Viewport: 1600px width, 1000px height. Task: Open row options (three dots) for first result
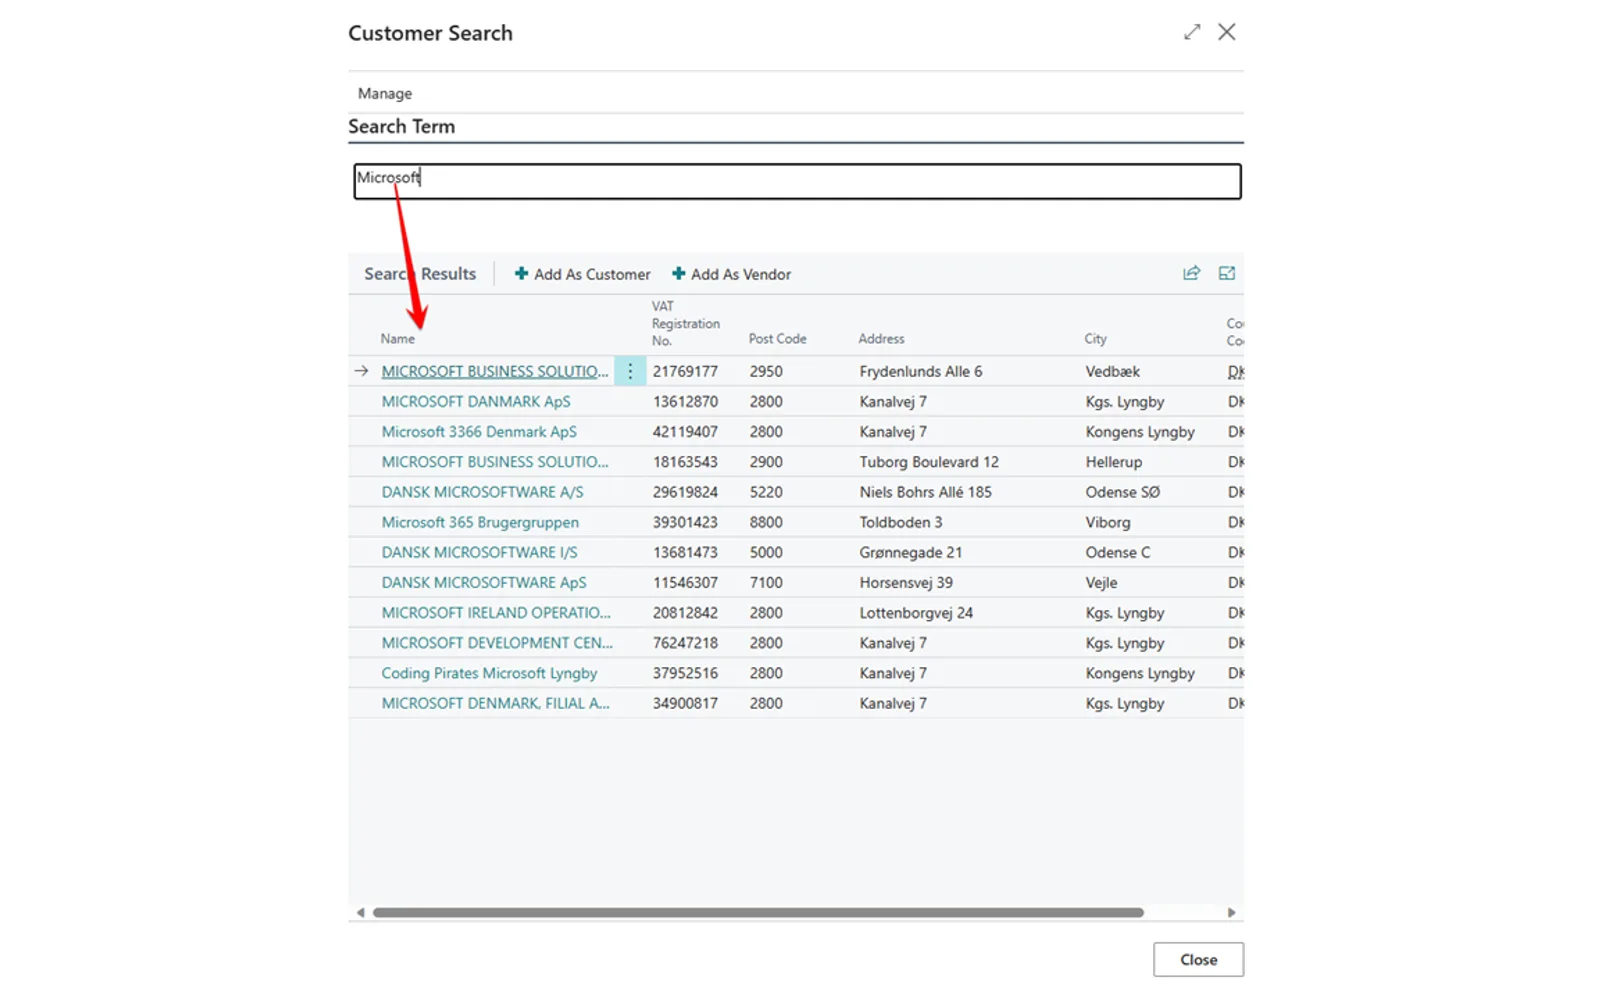(x=630, y=371)
